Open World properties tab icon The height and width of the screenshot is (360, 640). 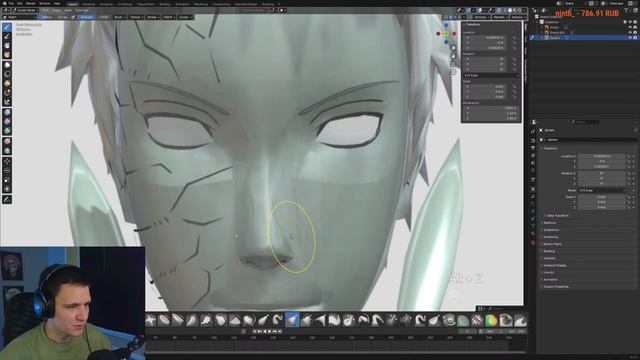coord(533,171)
